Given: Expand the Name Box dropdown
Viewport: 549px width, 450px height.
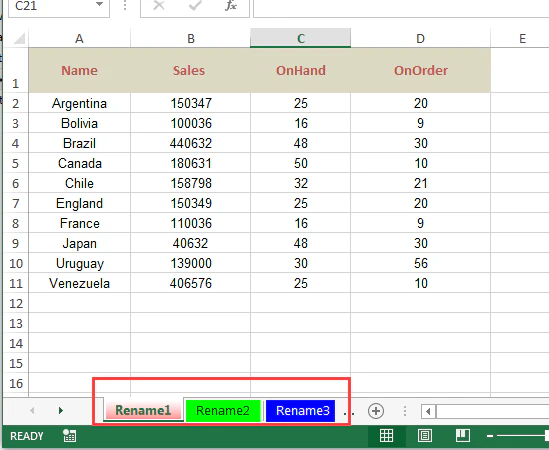Looking at the screenshot, I should click(99, 5).
